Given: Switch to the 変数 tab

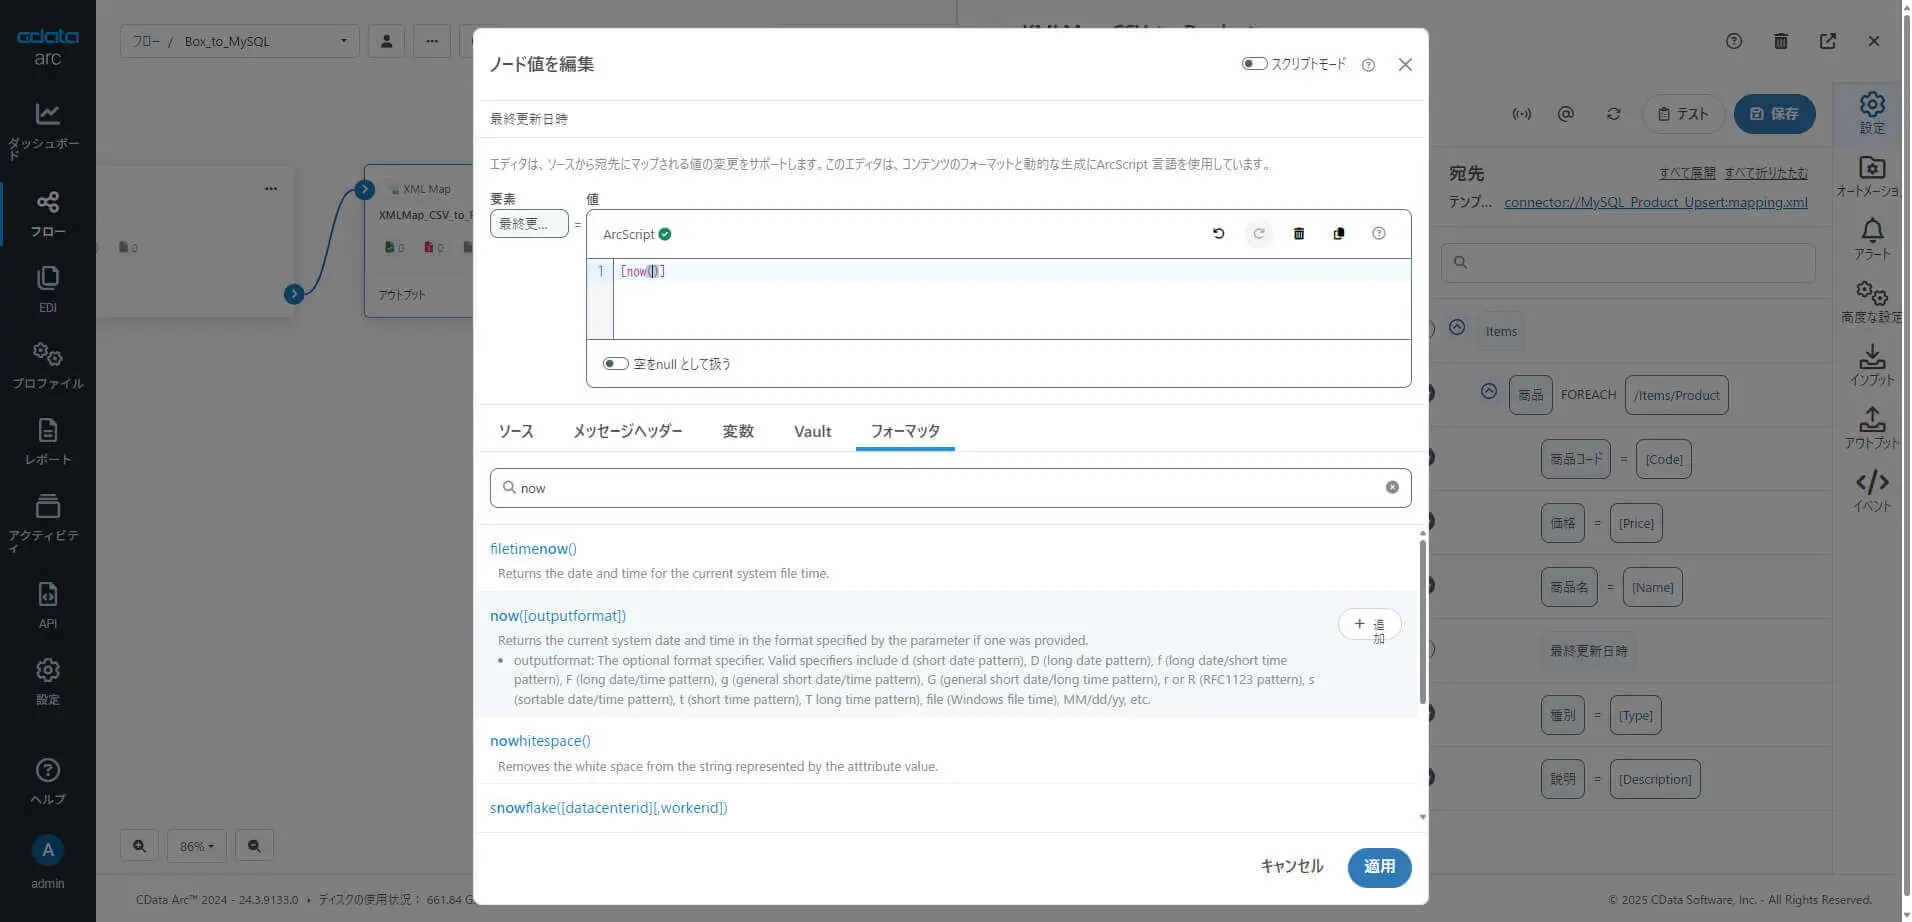Looking at the screenshot, I should coord(738,431).
